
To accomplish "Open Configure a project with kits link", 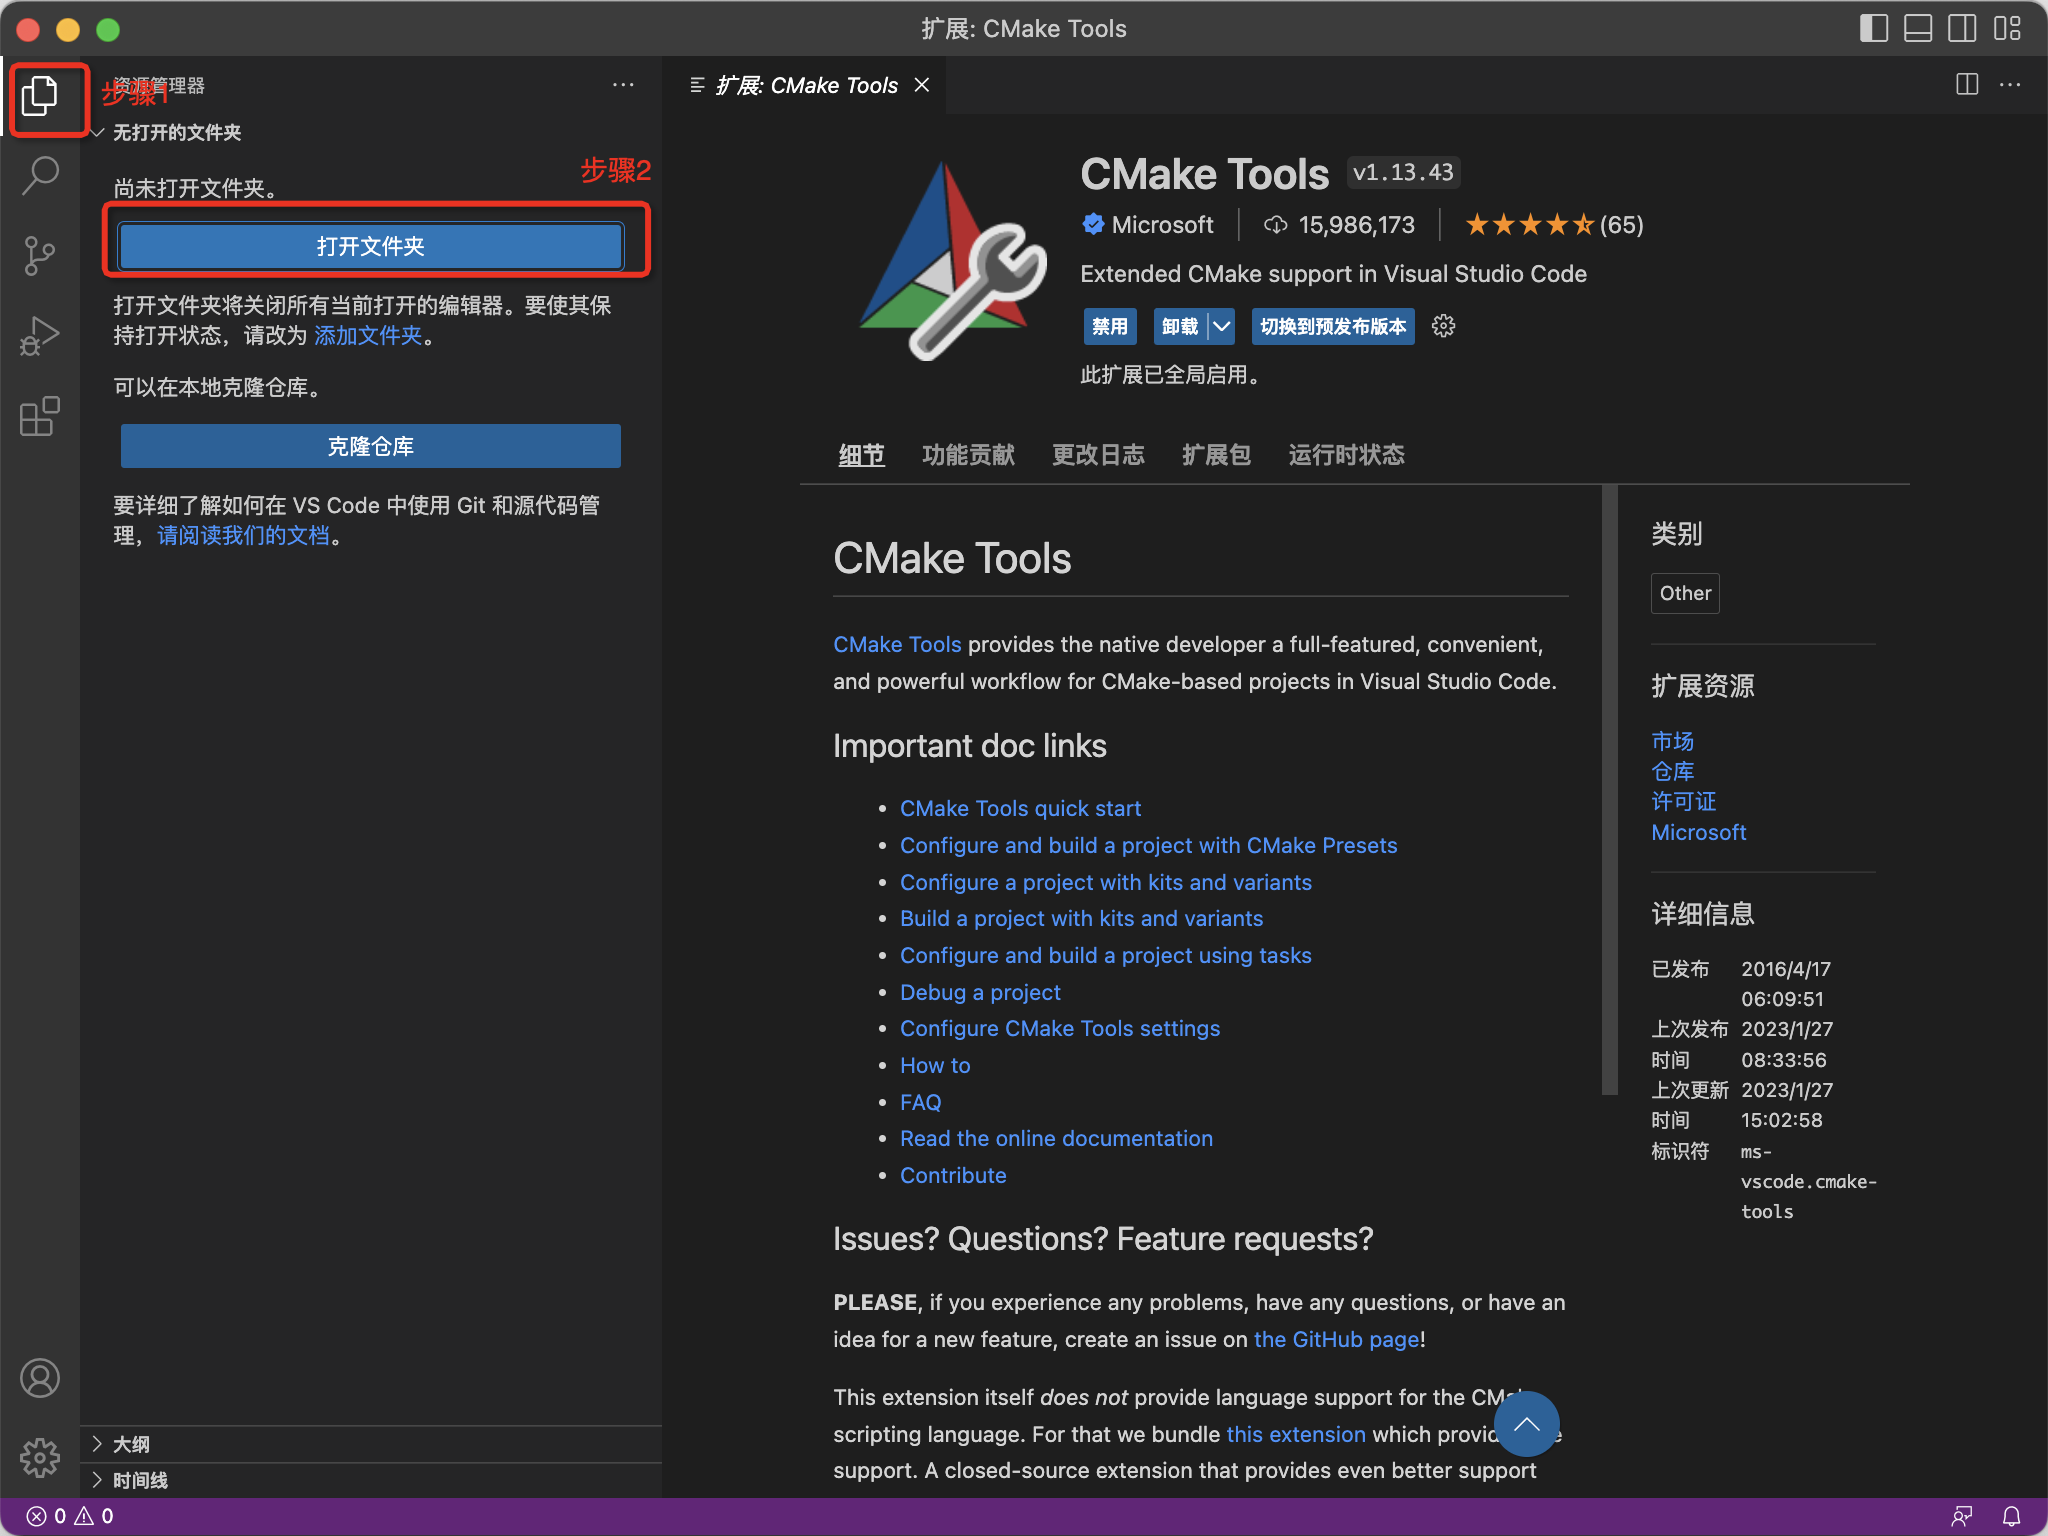I will click(x=1105, y=882).
